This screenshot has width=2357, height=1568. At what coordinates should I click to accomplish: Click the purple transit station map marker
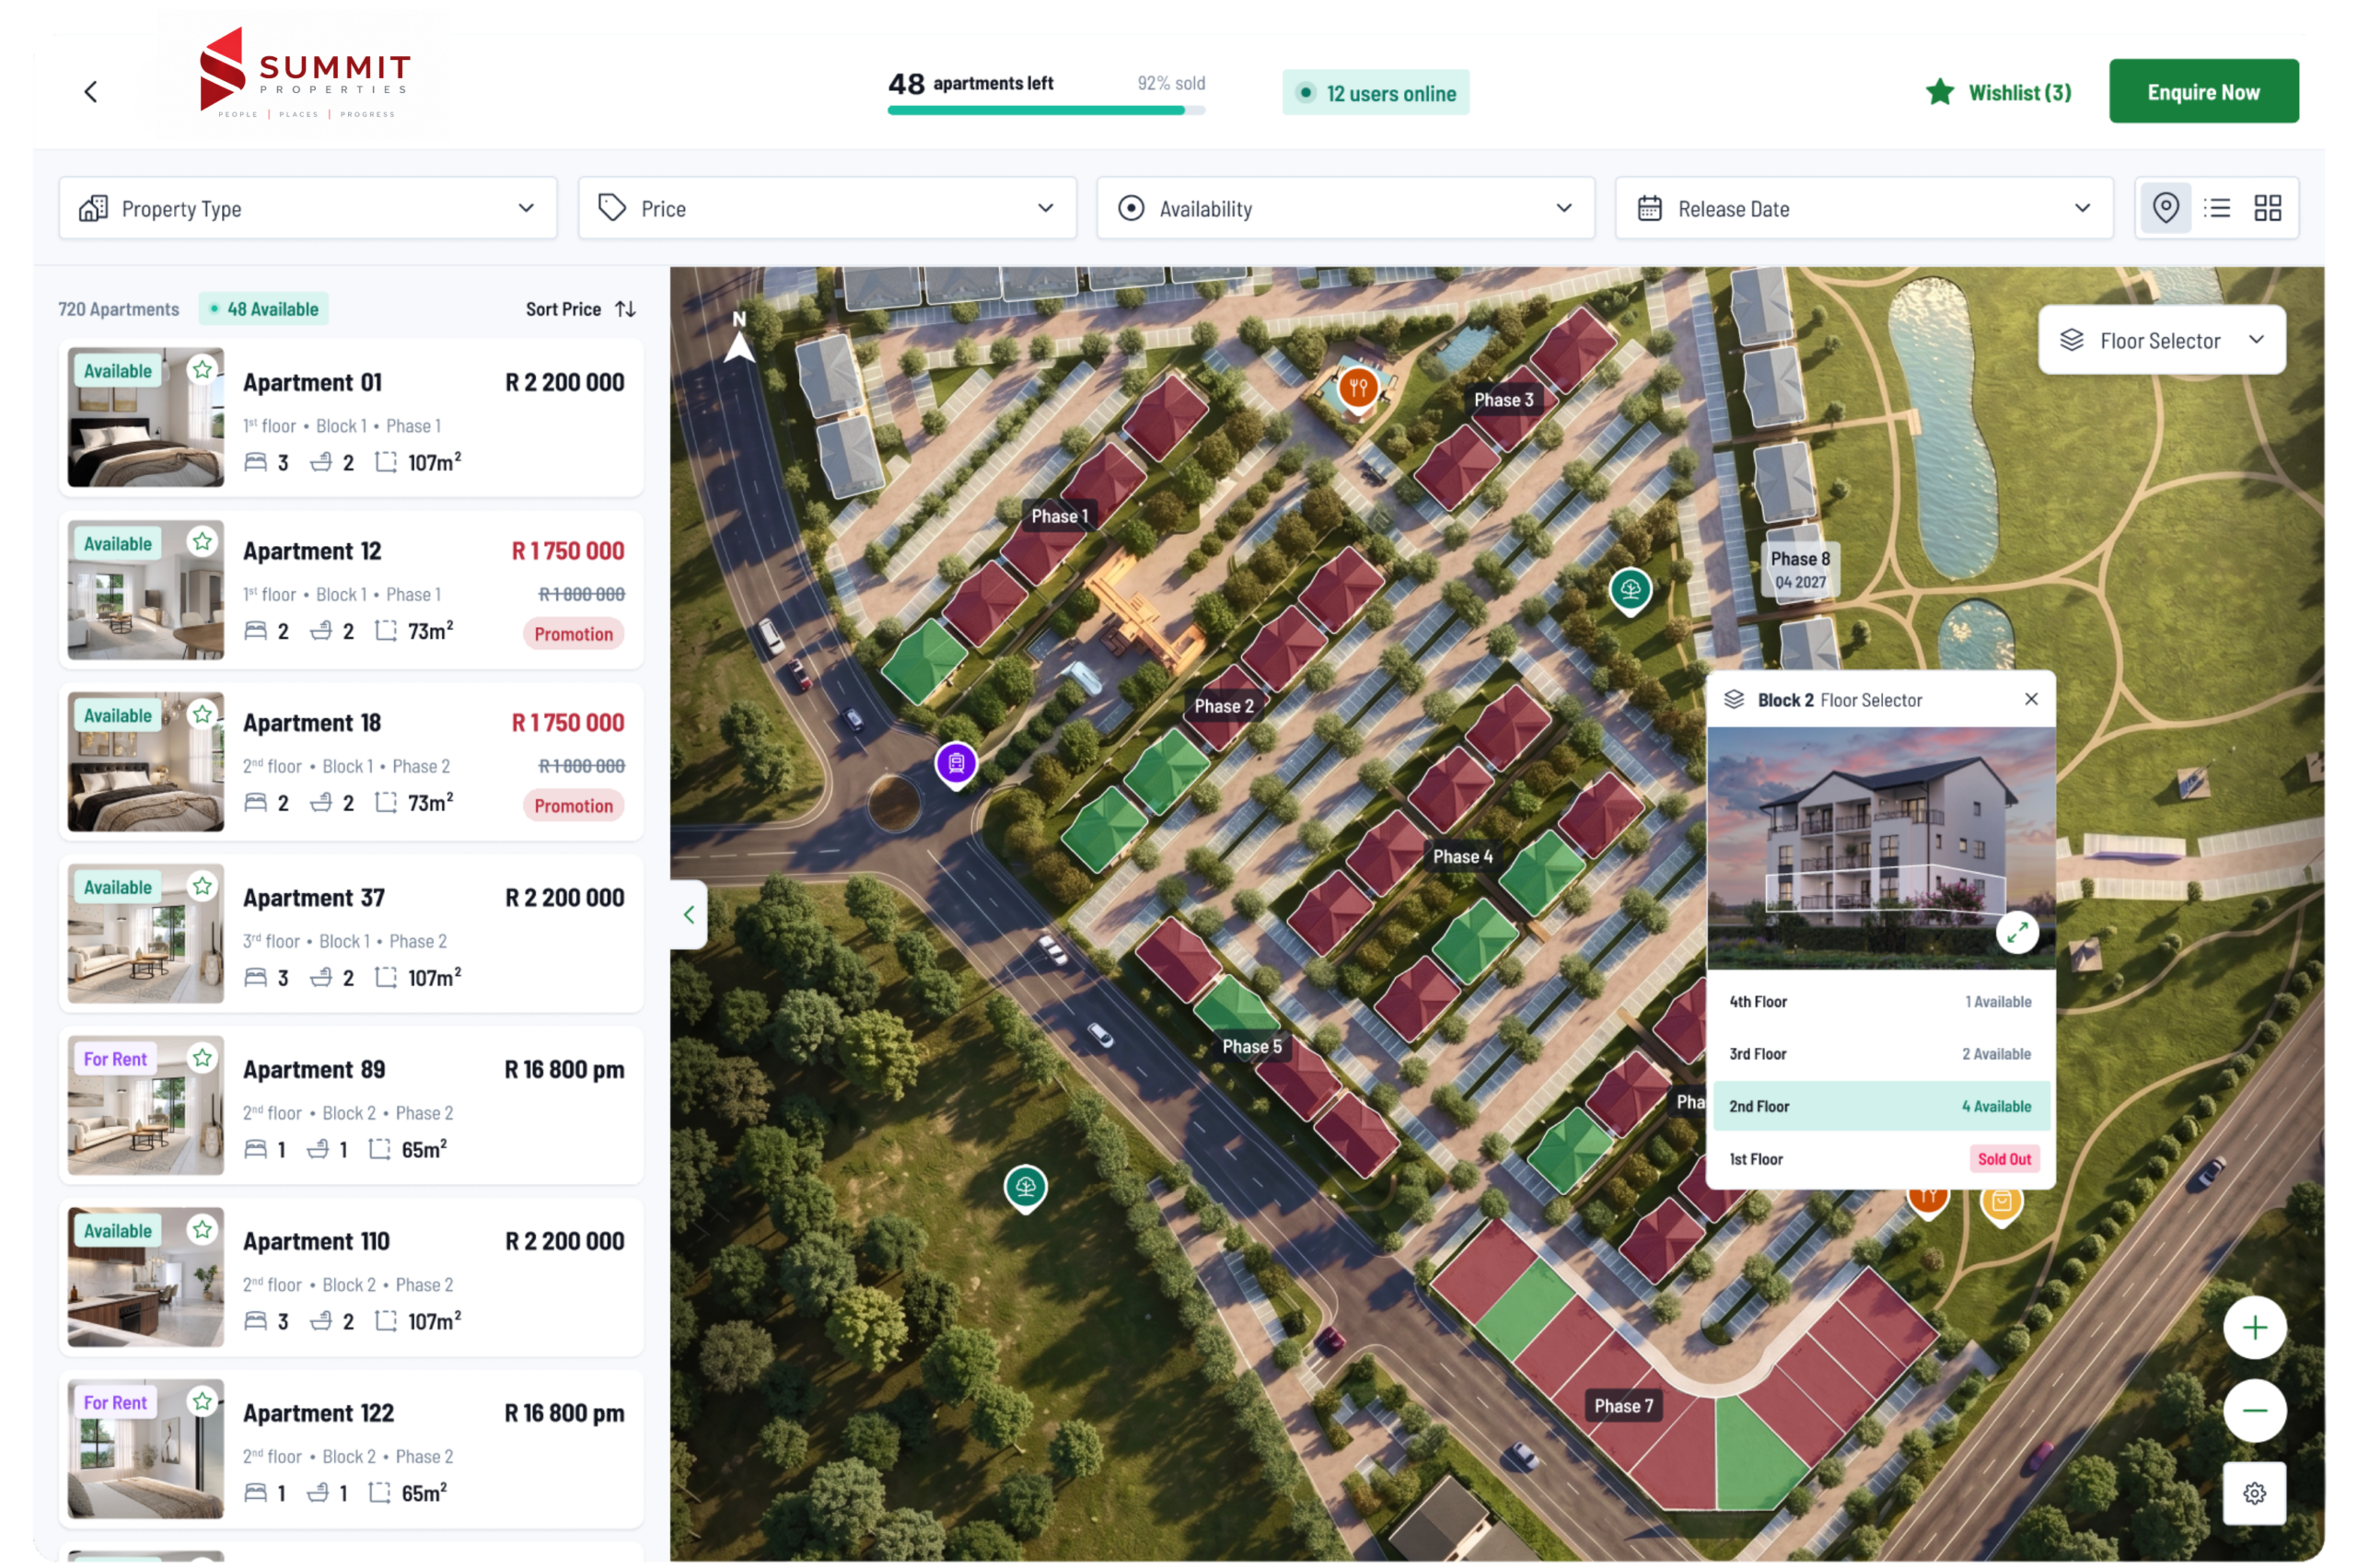[x=956, y=764]
